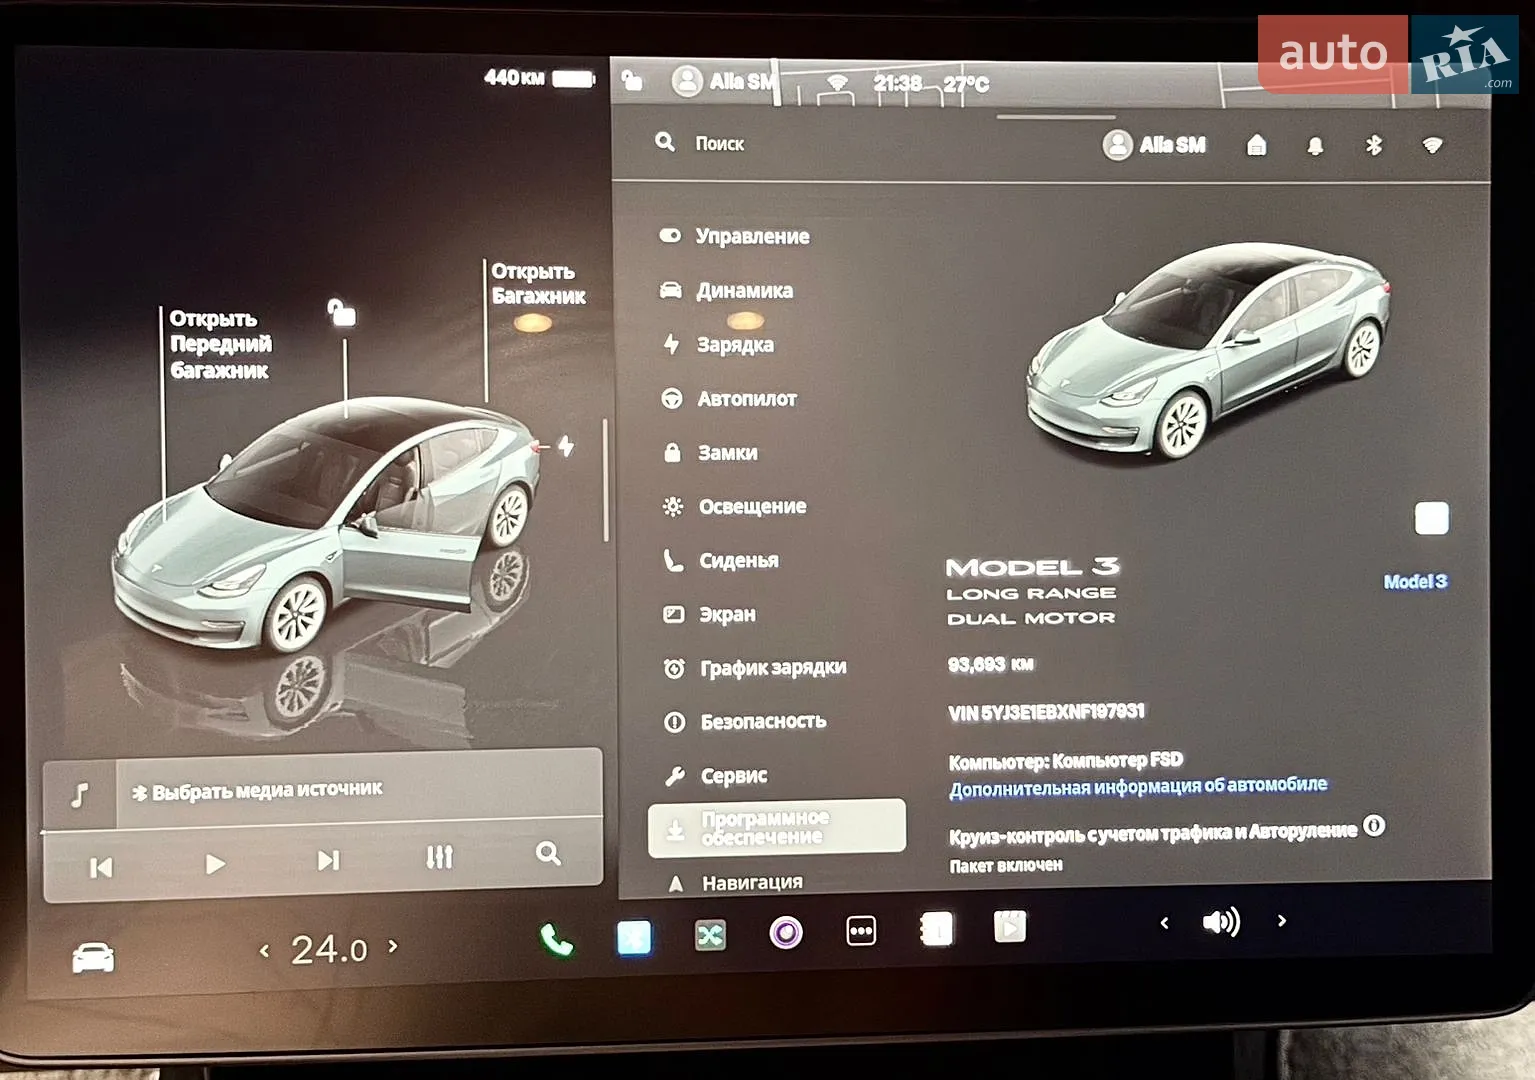
Task: Tap the volume speaker icon
Action: 1222,921
